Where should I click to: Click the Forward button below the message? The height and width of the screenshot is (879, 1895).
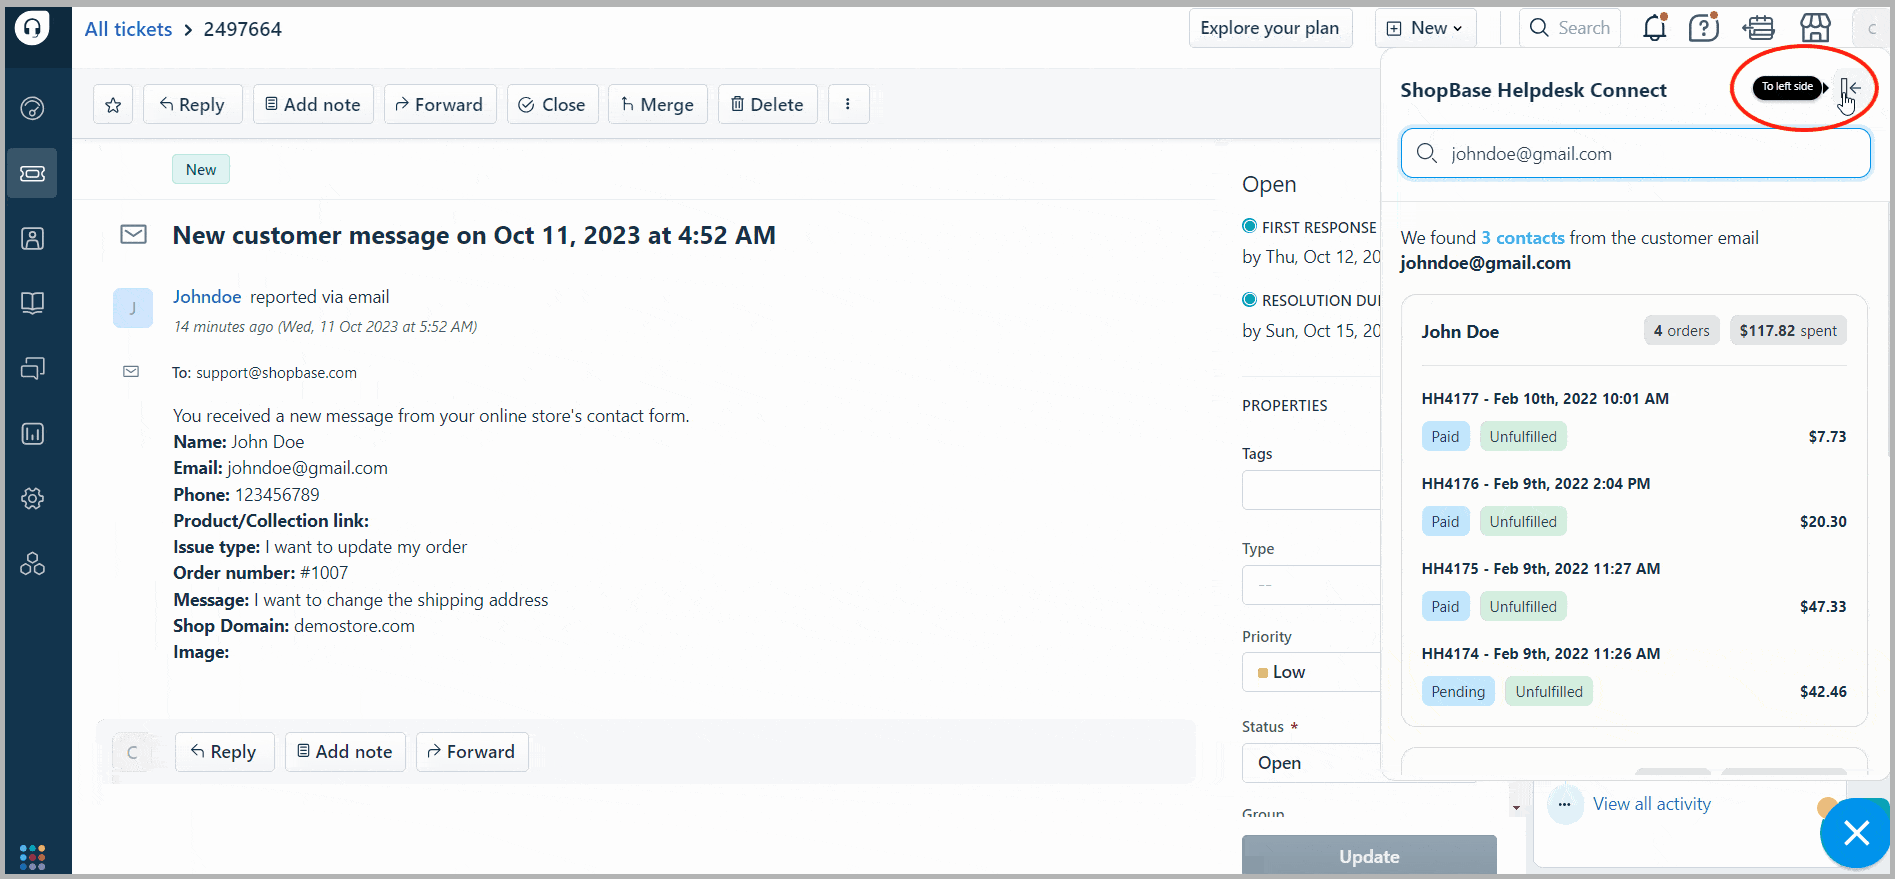(471, 752)
